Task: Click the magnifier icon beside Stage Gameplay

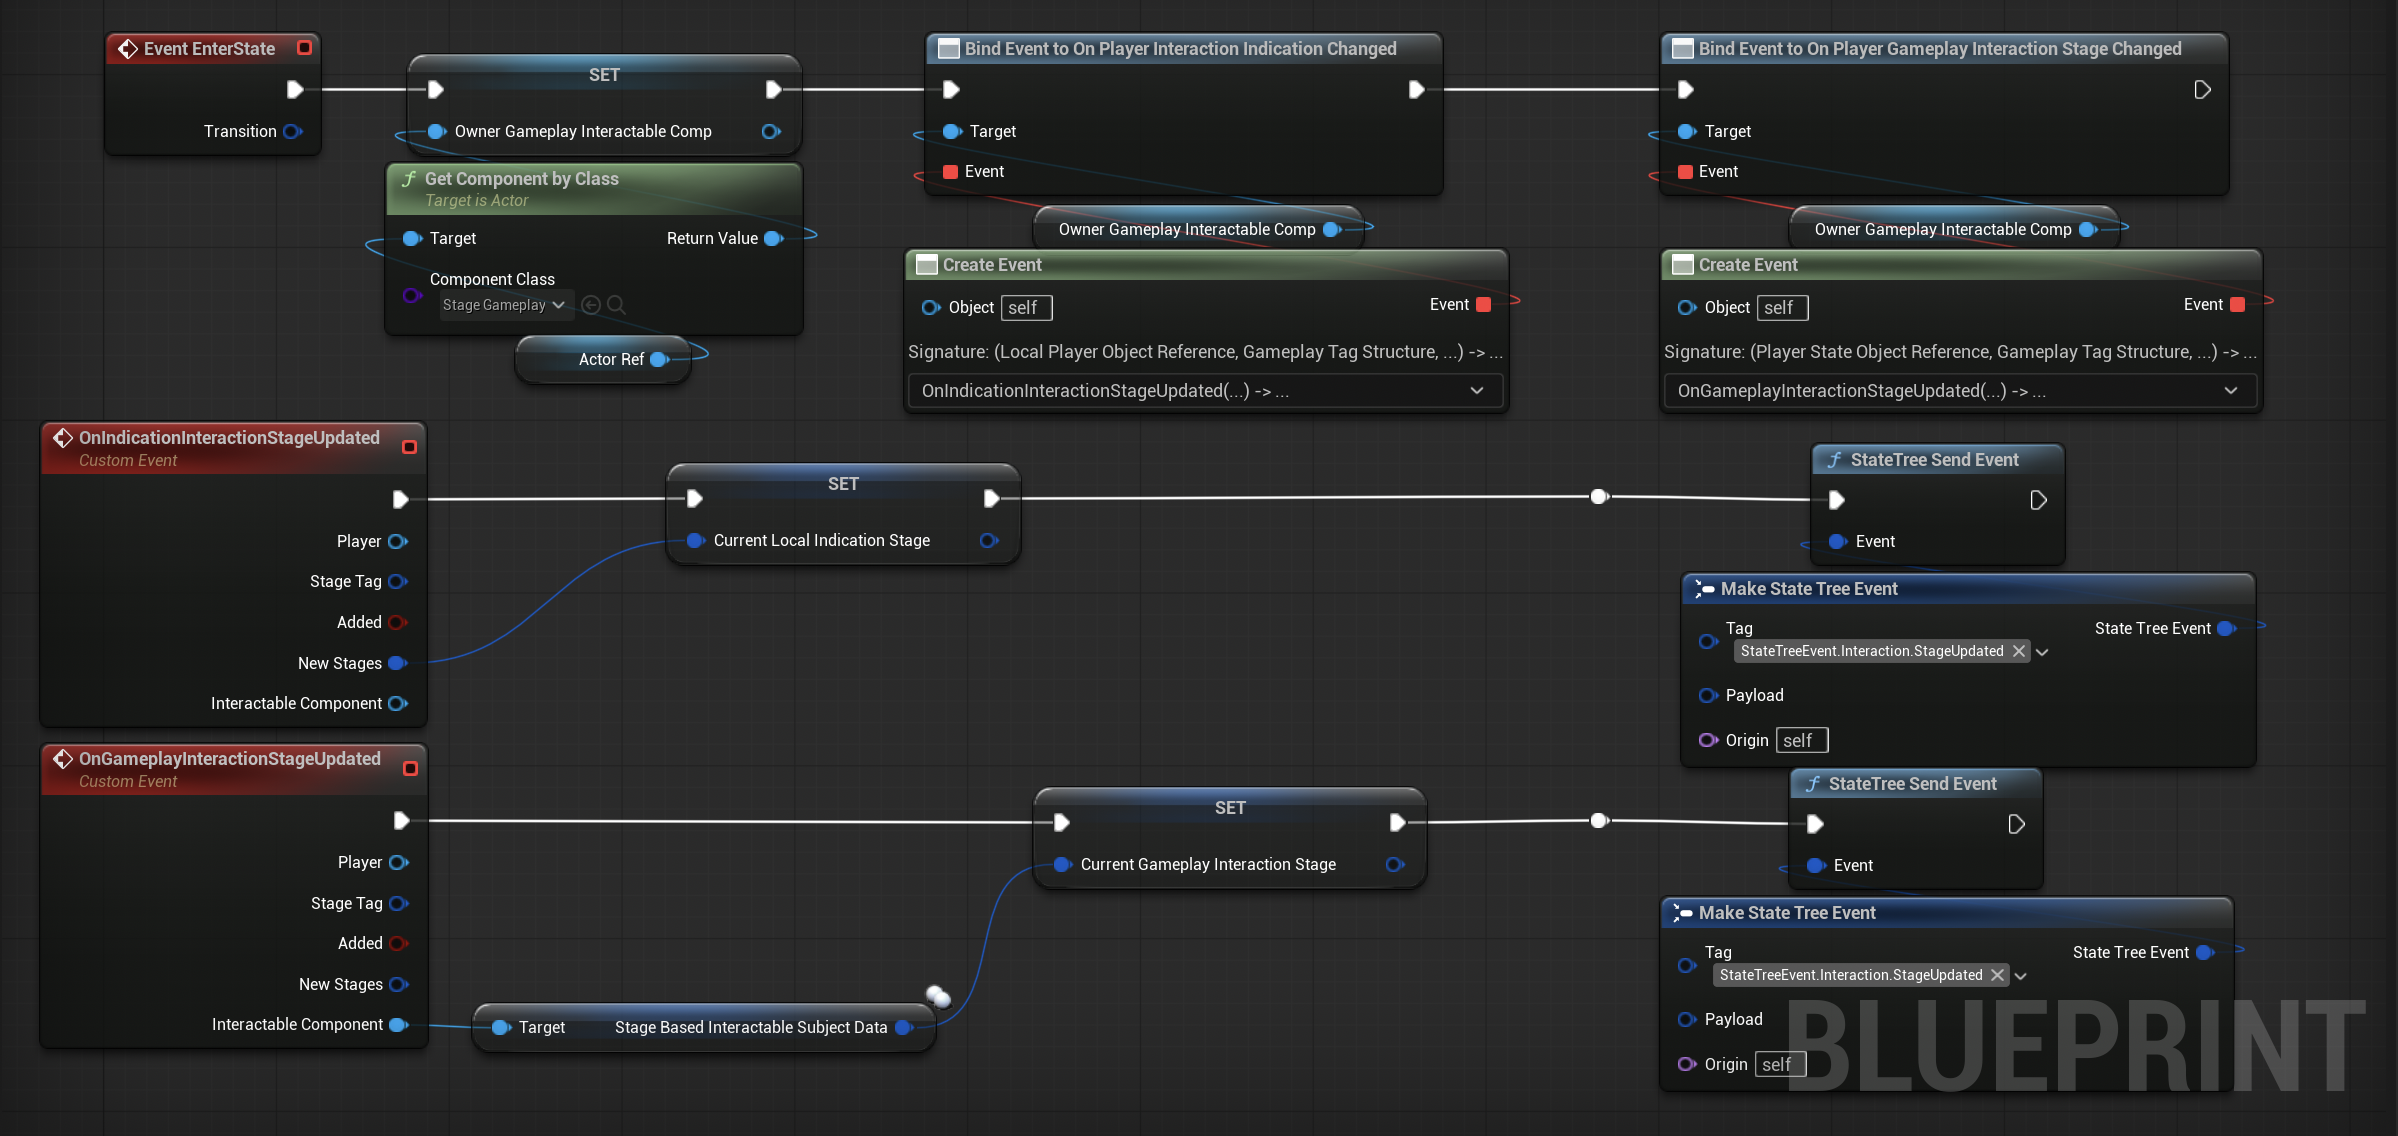Action: pos(617,305)
